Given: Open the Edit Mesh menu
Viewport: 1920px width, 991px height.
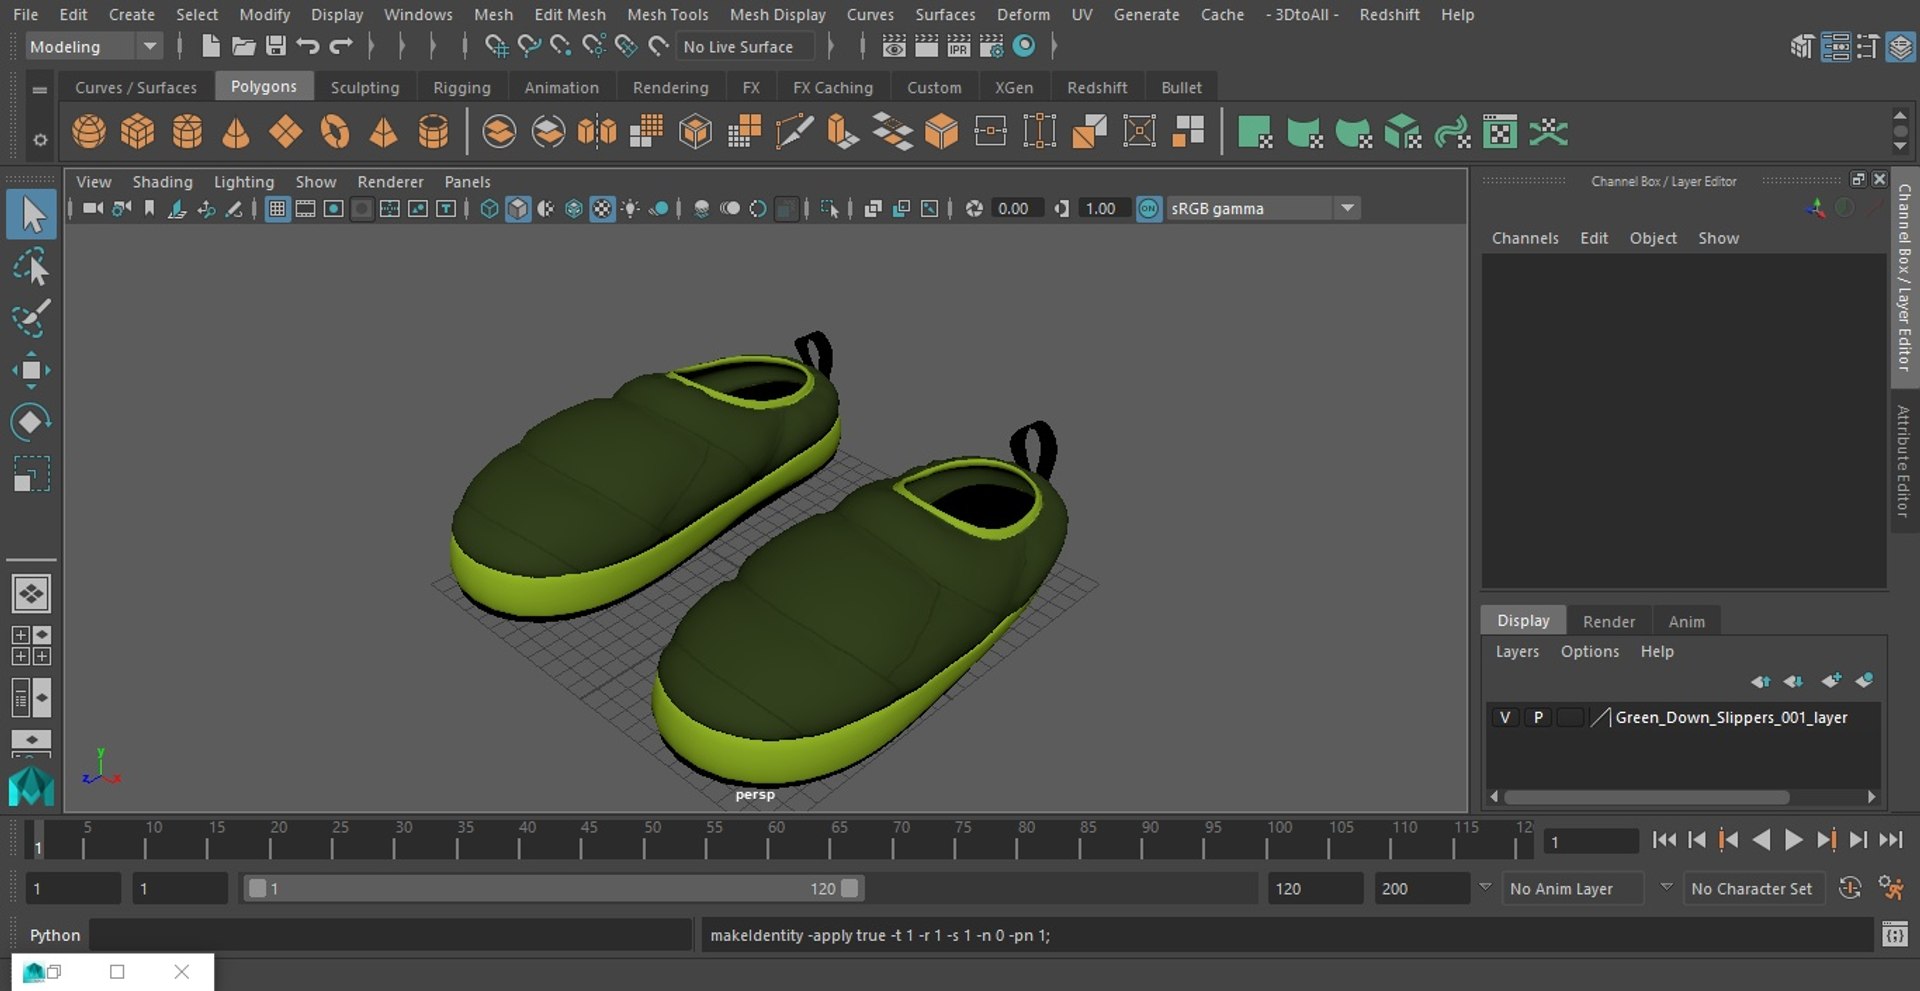Looking at the screenshot, I should click(x=569, y=14).
